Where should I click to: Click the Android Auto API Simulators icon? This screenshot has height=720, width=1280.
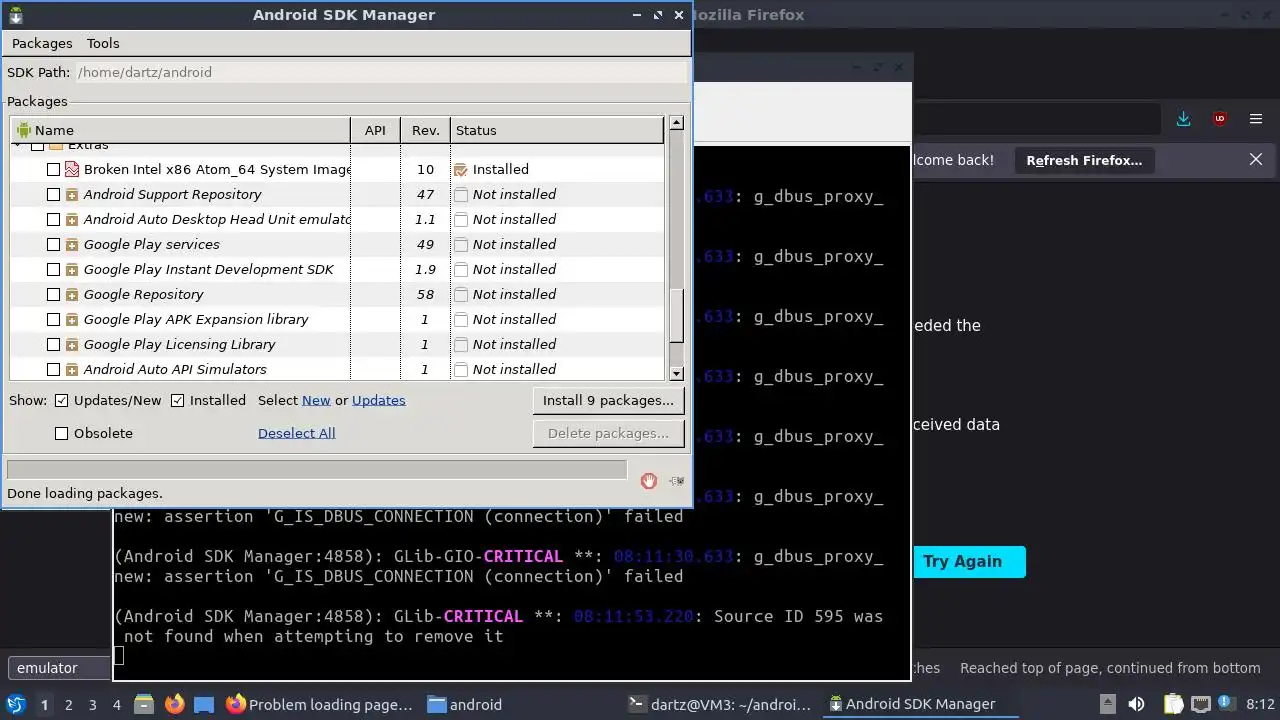[72, 370]
